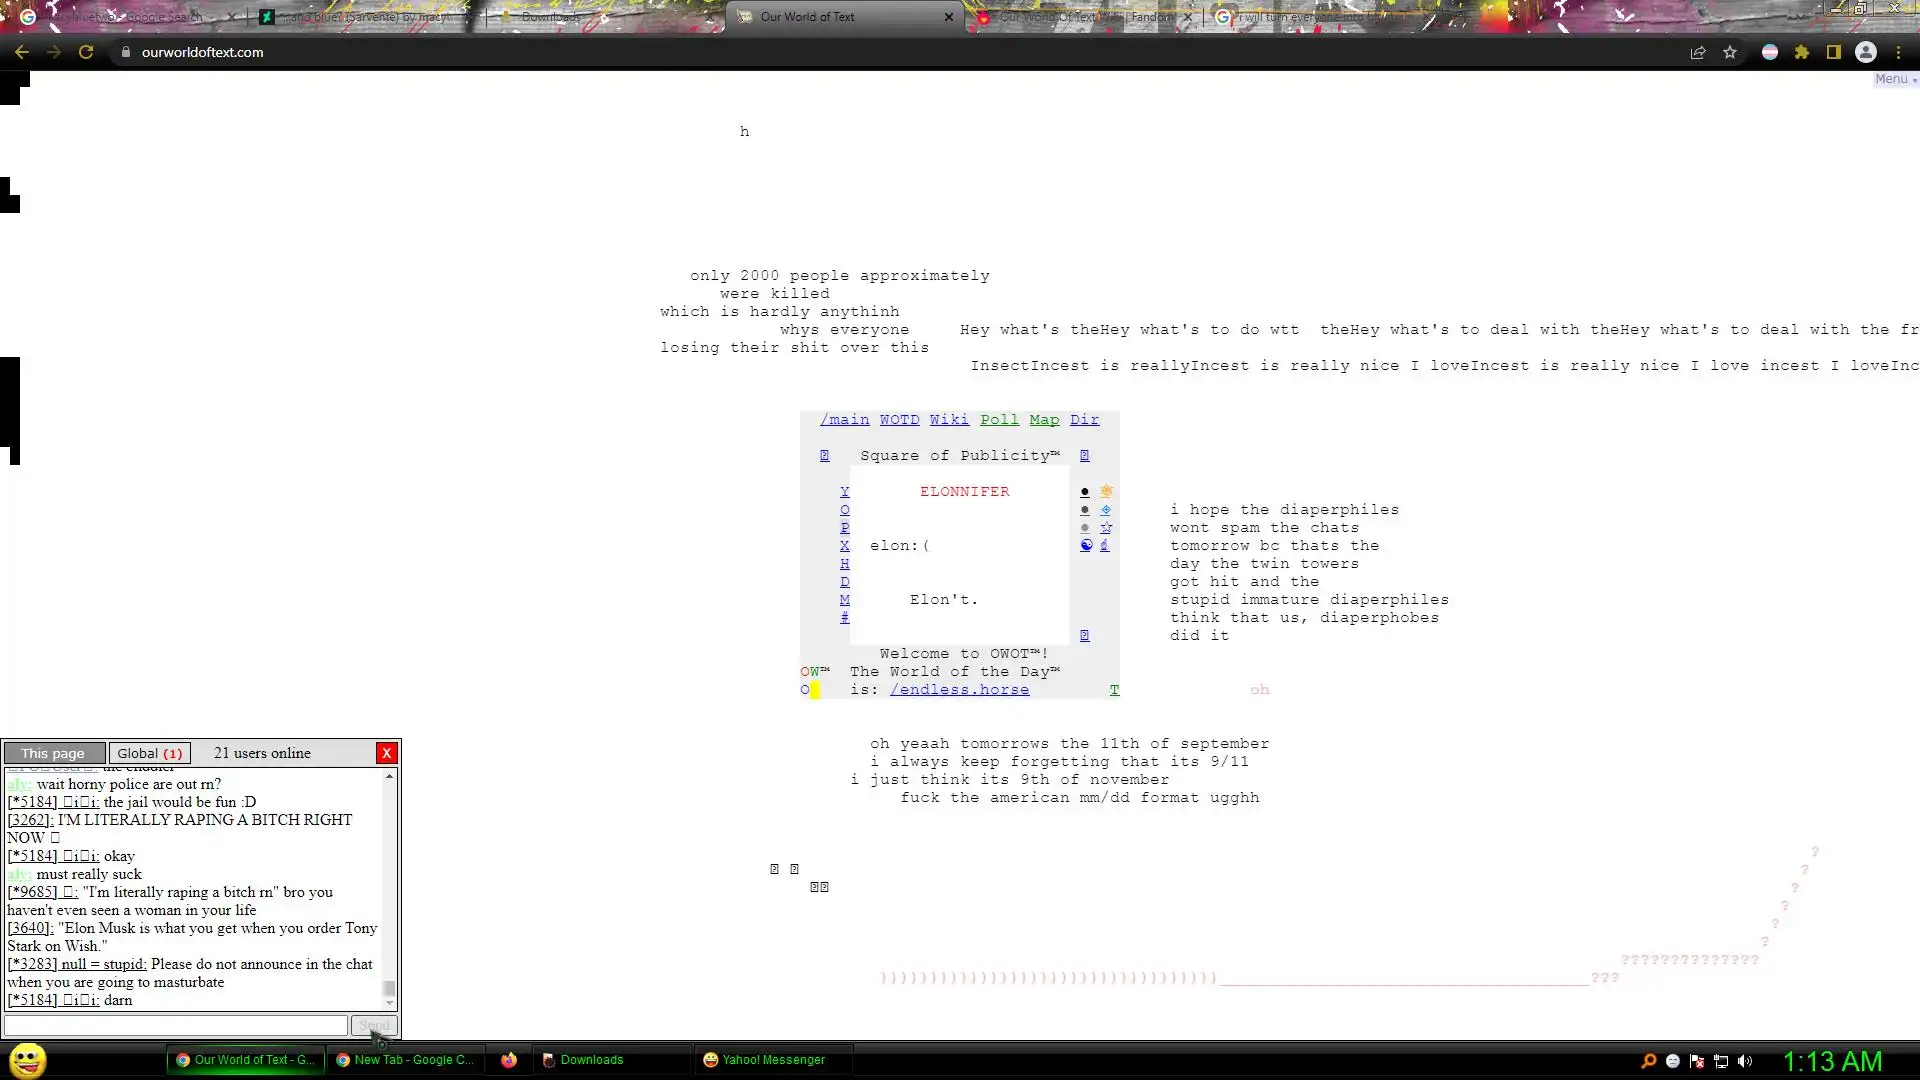The image size is (1920, 1080).
Task: Click the share page icon
Action: click(x=1697, y=52)
